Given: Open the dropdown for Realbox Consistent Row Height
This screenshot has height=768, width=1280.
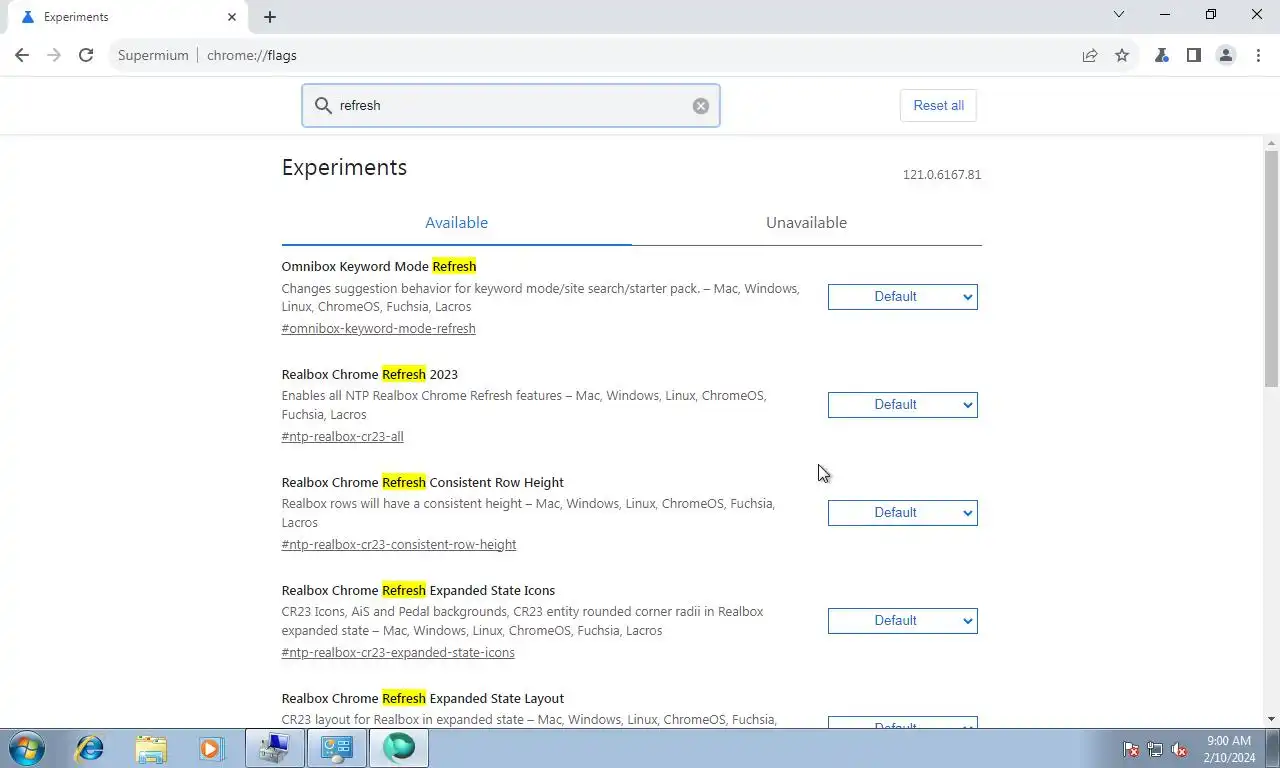Looking at the screenshot, I should [x=902, y=513].
